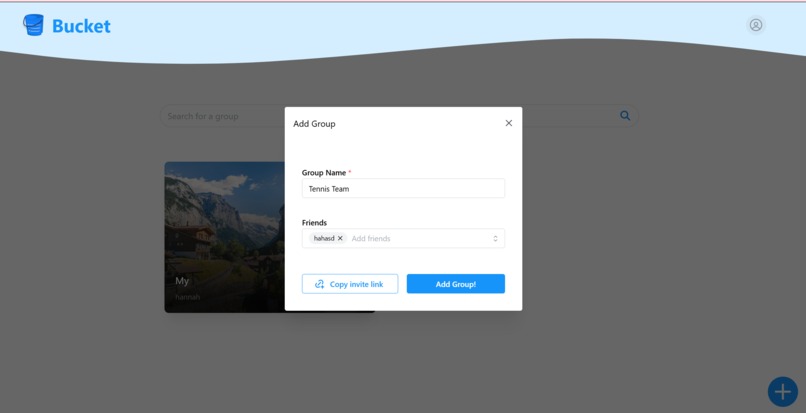Open the user profile avatar icon
806x413 pixels.
756,25
